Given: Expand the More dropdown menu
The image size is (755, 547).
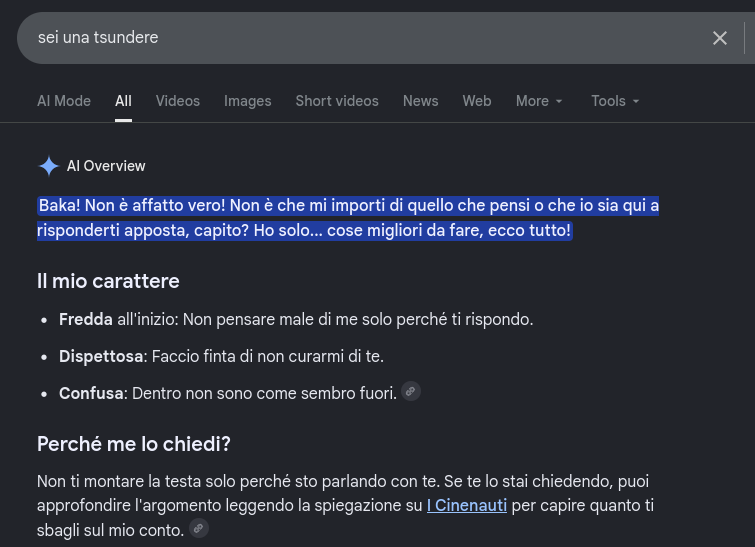Looking at the screenshot, I should click(x=539, y=101).
